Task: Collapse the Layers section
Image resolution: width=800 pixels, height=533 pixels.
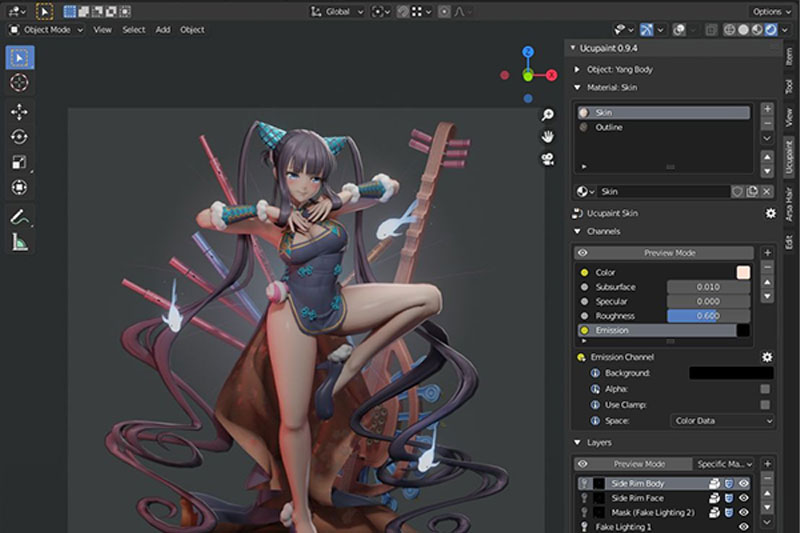Action: 577,442
